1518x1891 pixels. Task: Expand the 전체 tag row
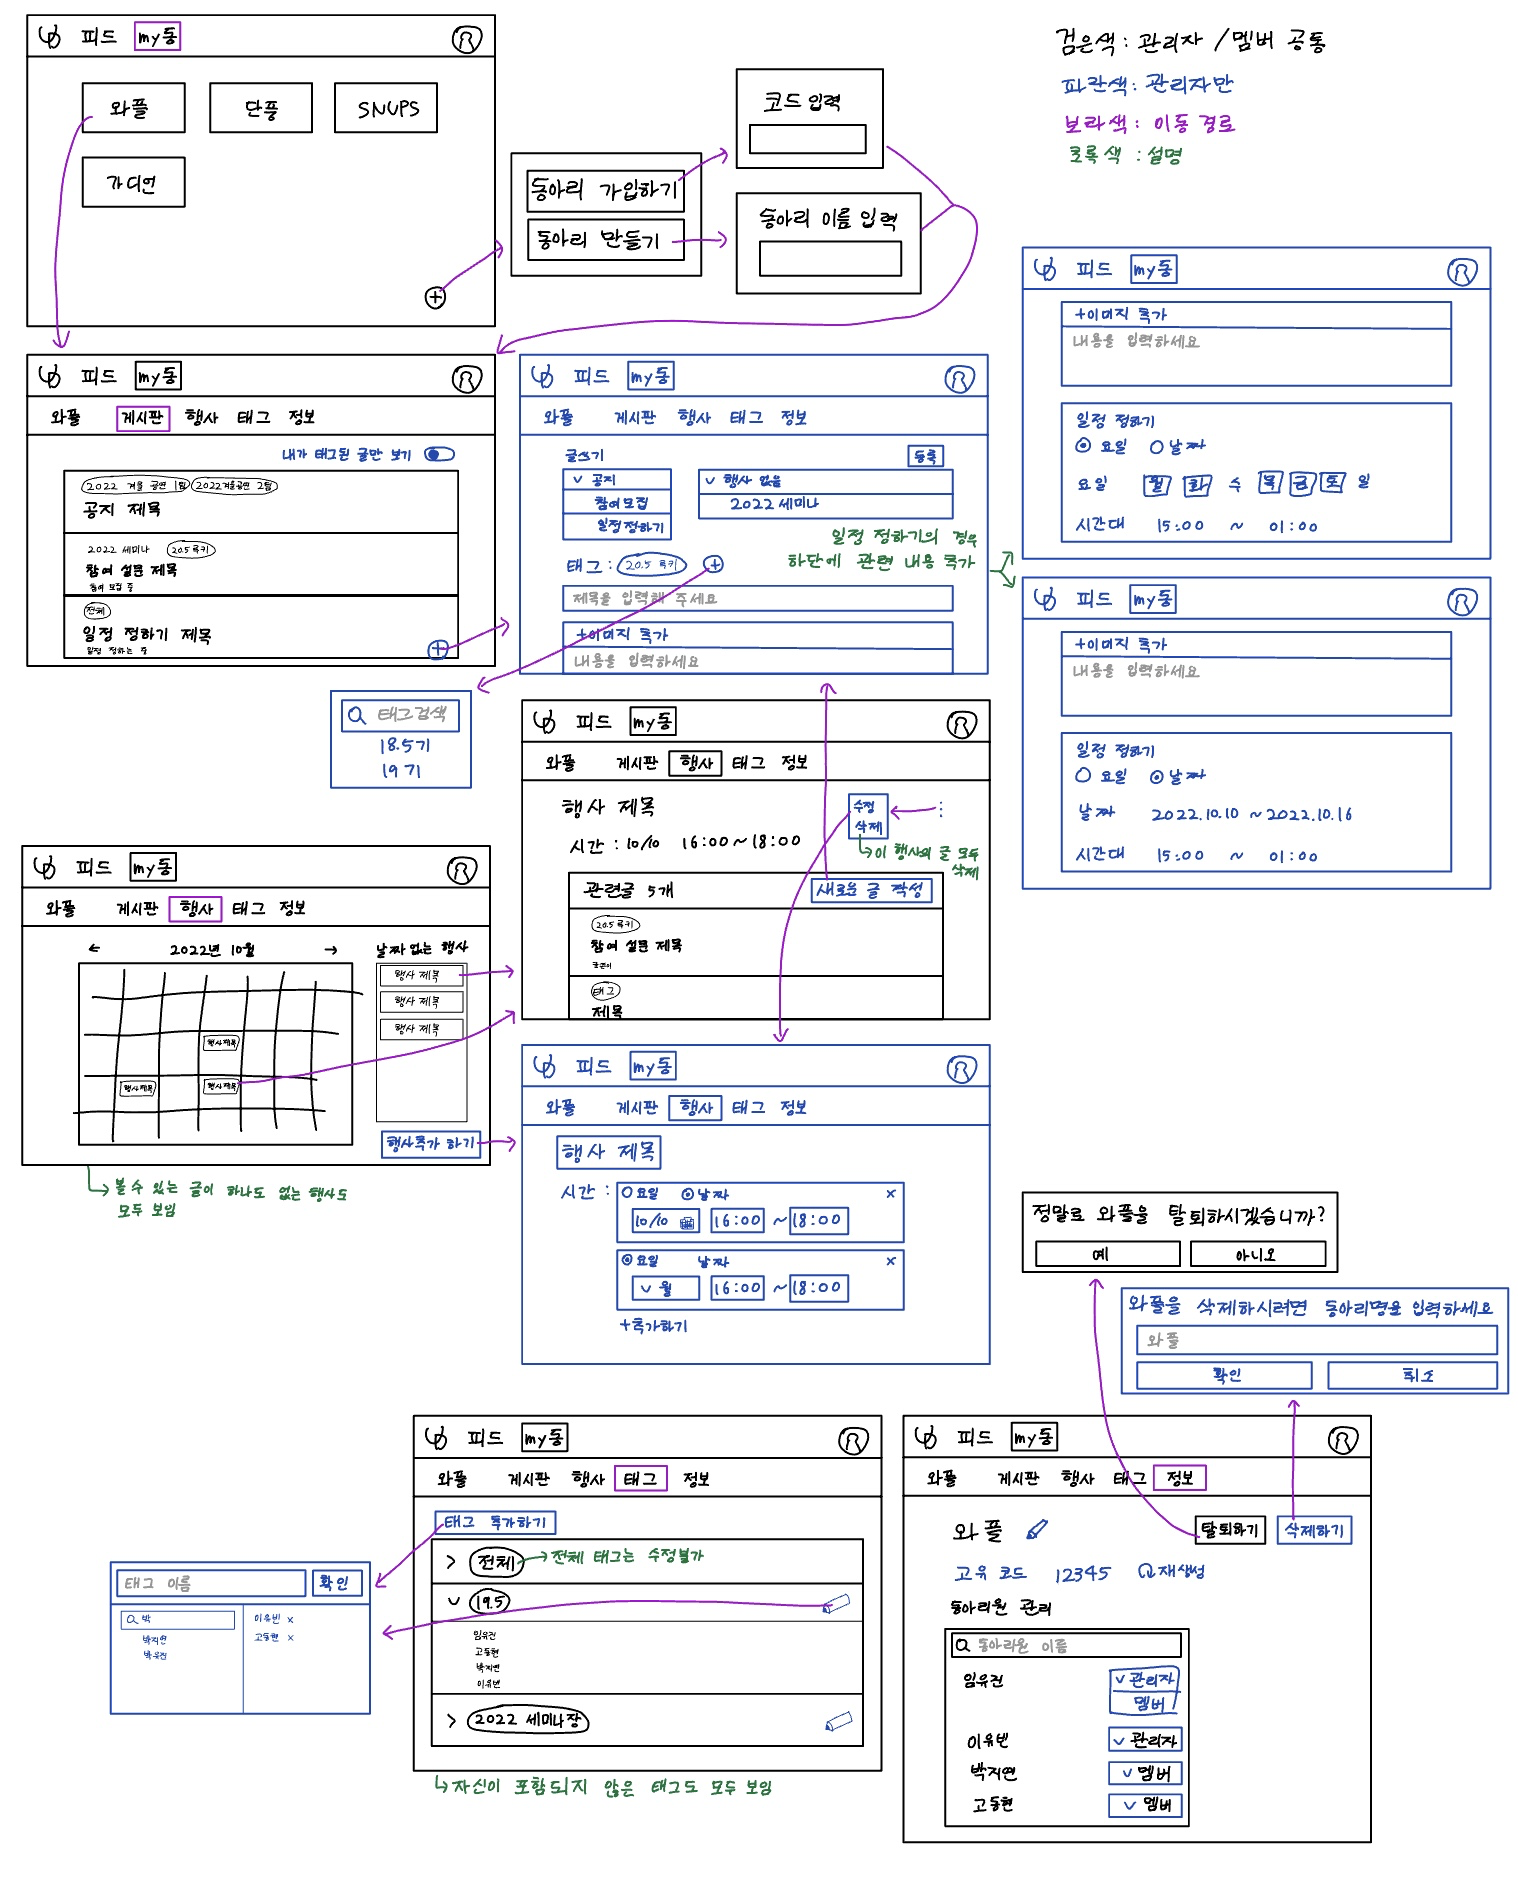click(x=451, y=1561)
